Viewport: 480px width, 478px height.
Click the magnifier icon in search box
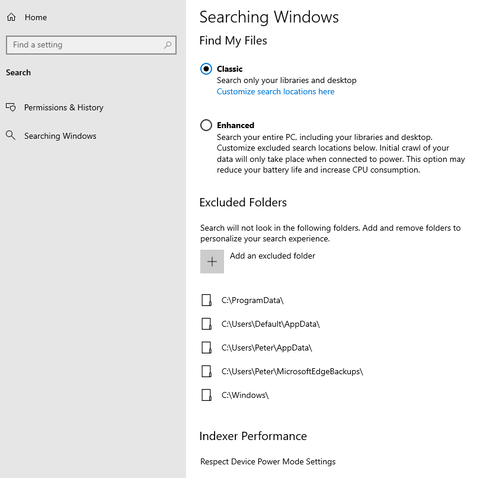(168, 45)
